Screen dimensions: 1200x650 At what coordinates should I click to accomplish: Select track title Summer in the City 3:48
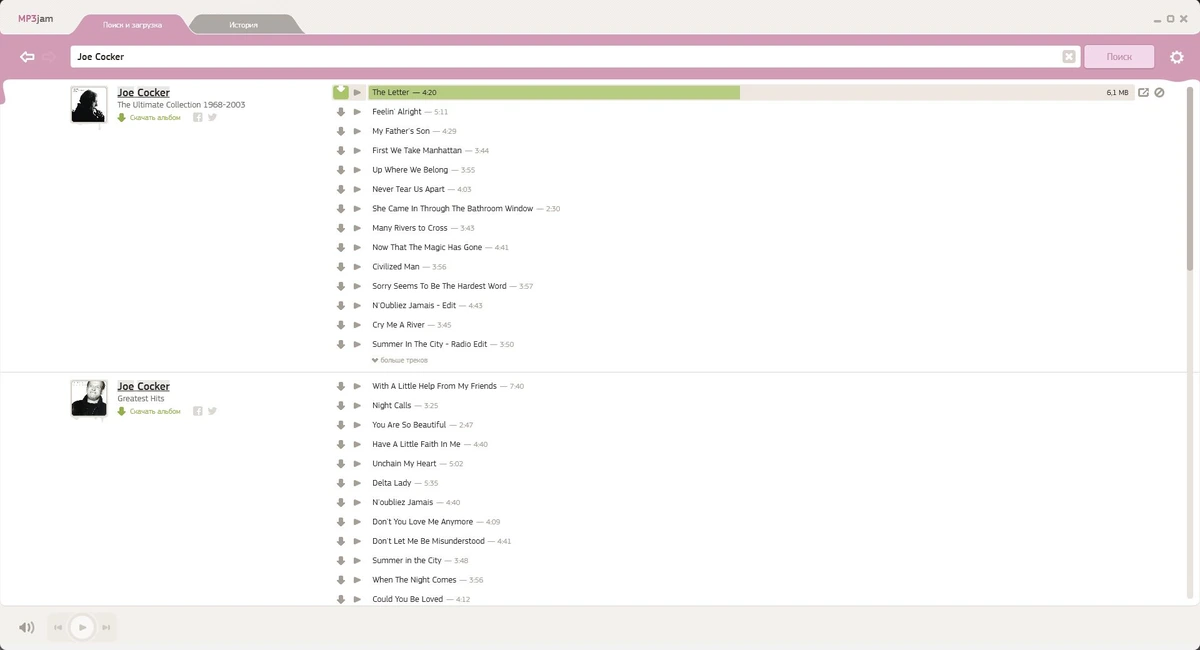click(x=407, y=561)
